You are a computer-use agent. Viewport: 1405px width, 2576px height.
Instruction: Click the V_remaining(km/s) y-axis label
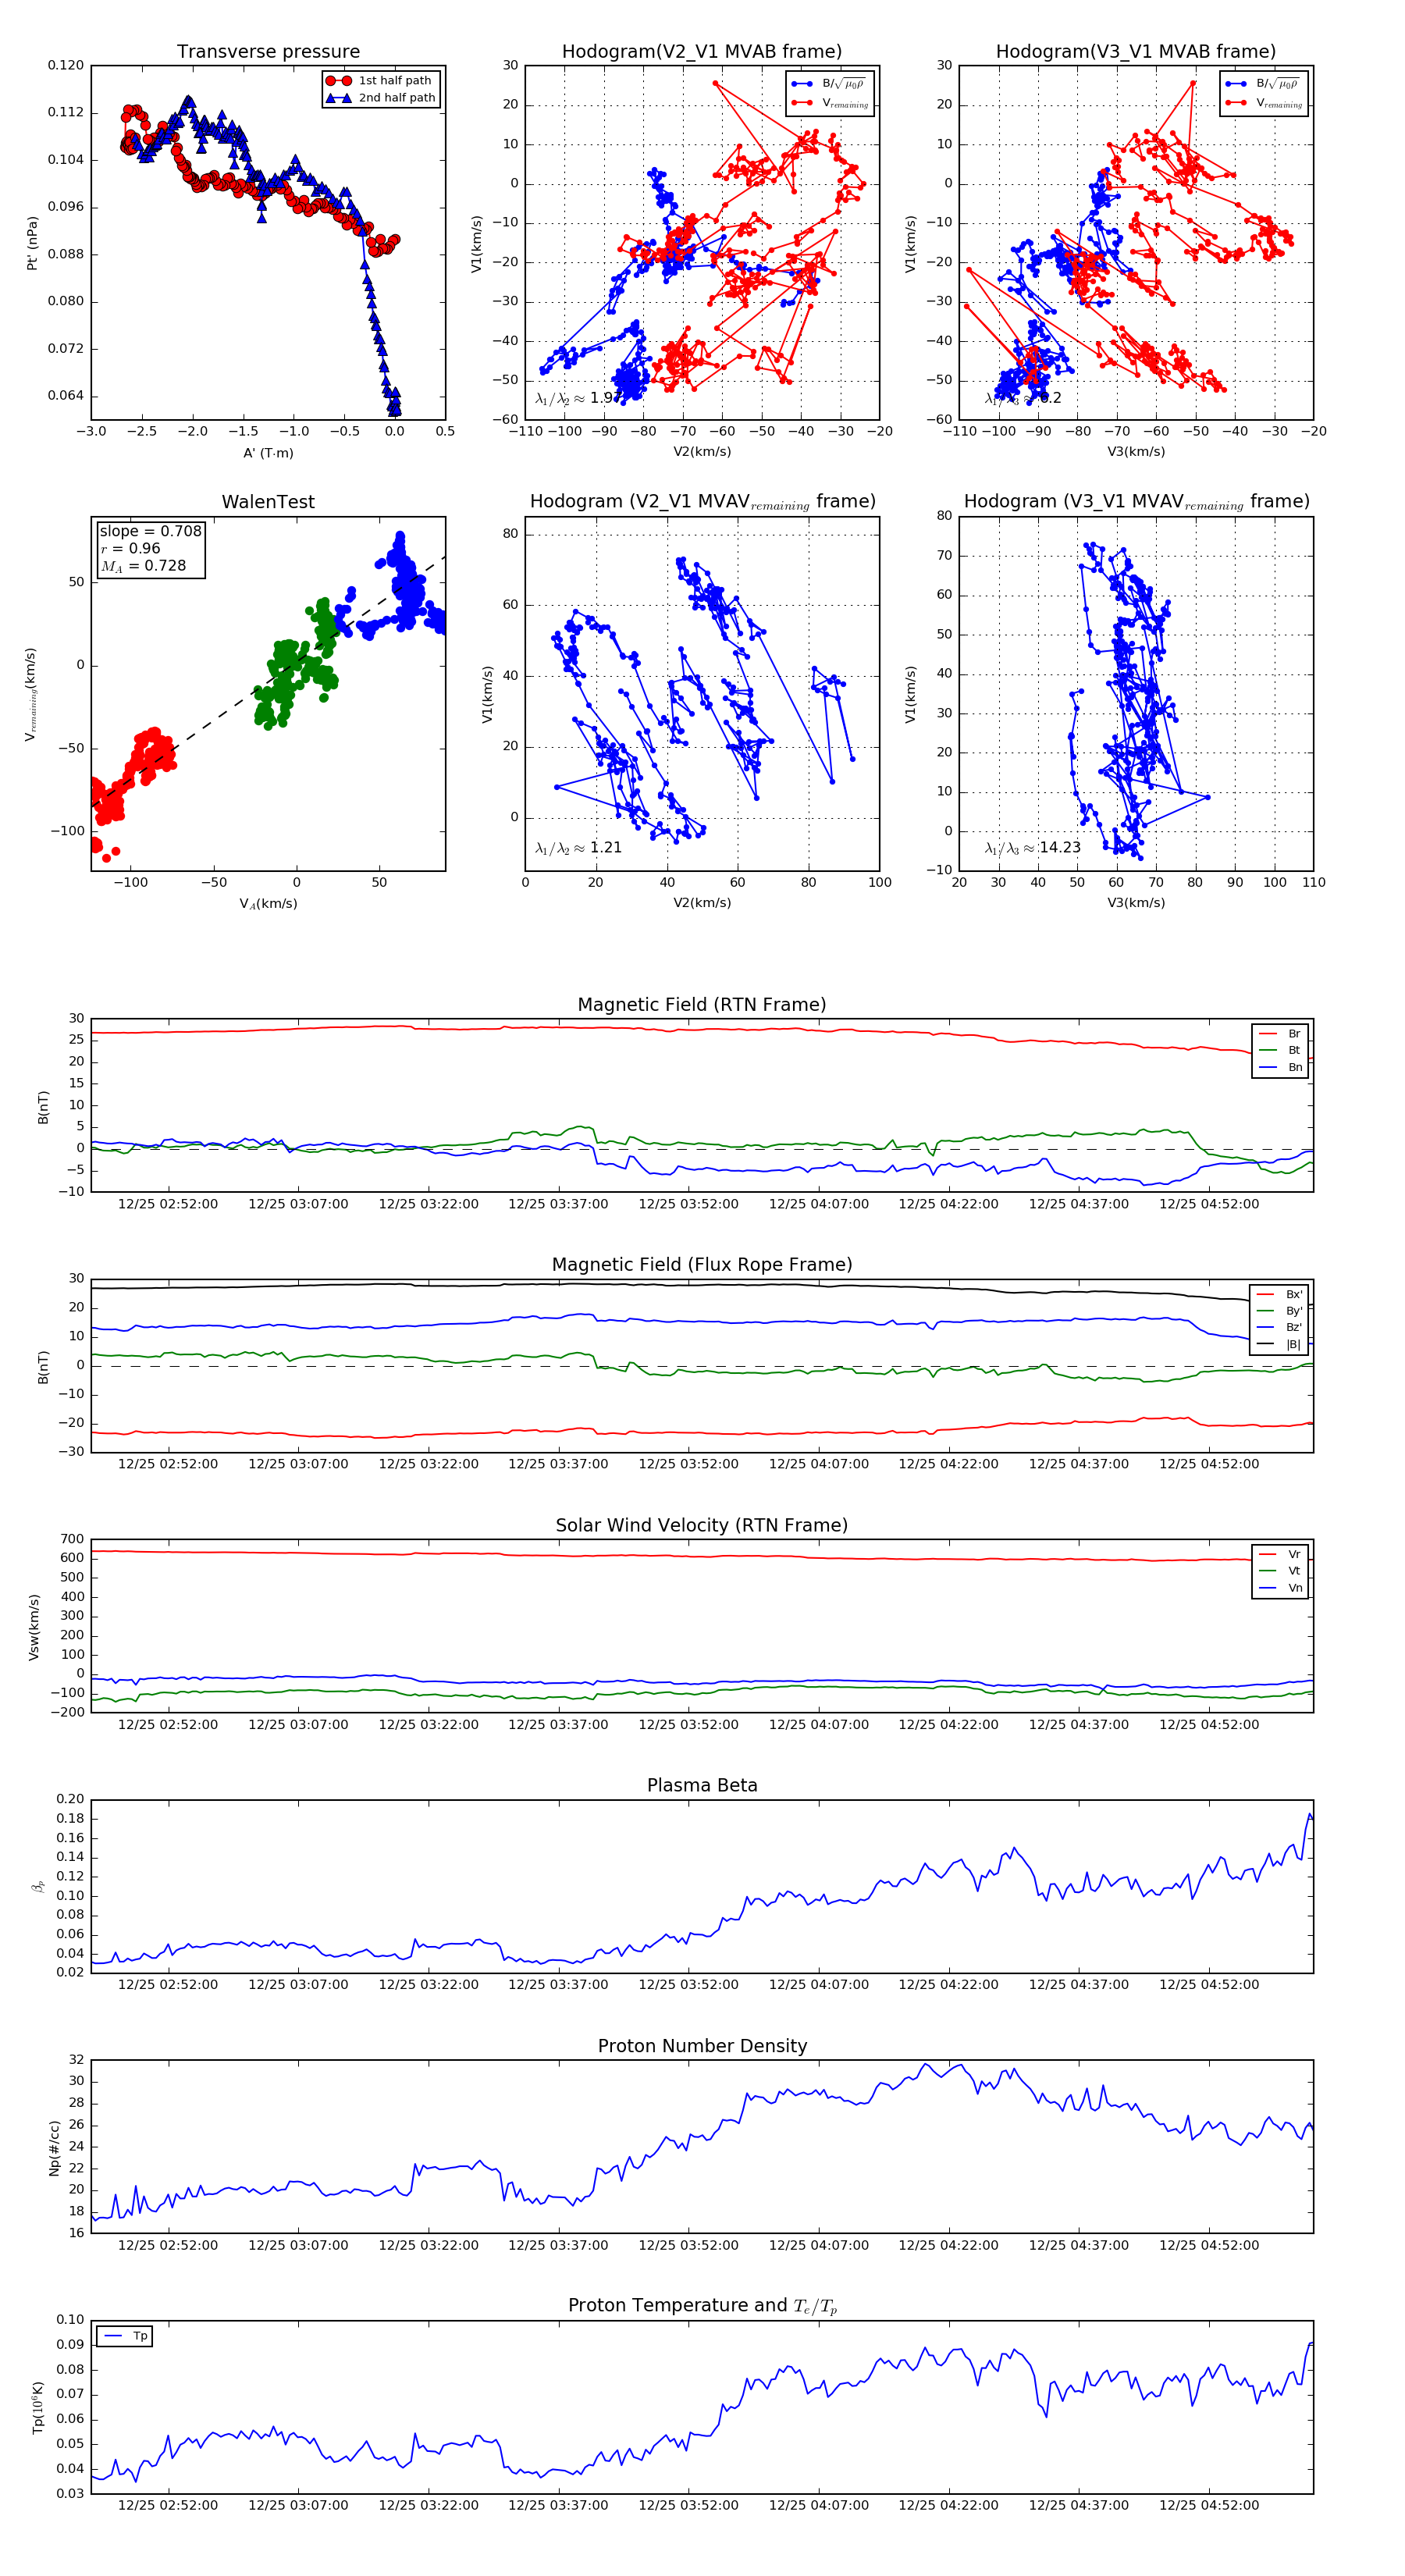(x=32, y=694)
